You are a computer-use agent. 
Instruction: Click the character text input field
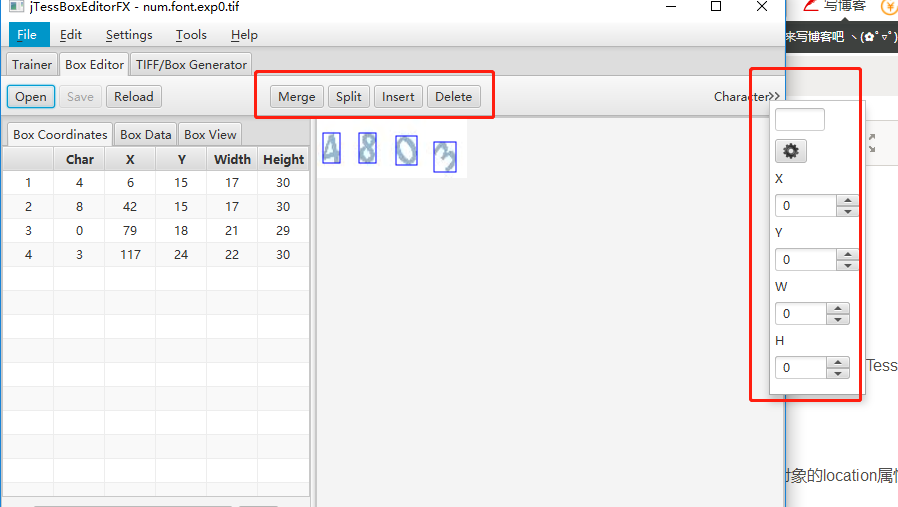pos(799,119)
